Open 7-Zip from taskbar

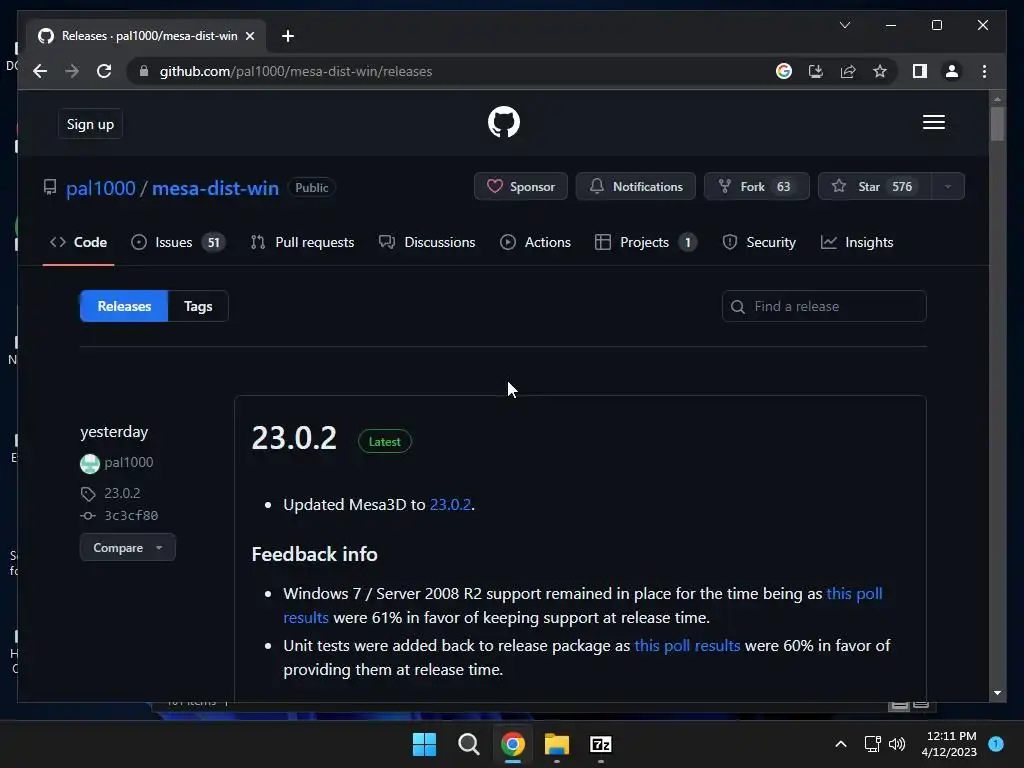click(601, 744)
